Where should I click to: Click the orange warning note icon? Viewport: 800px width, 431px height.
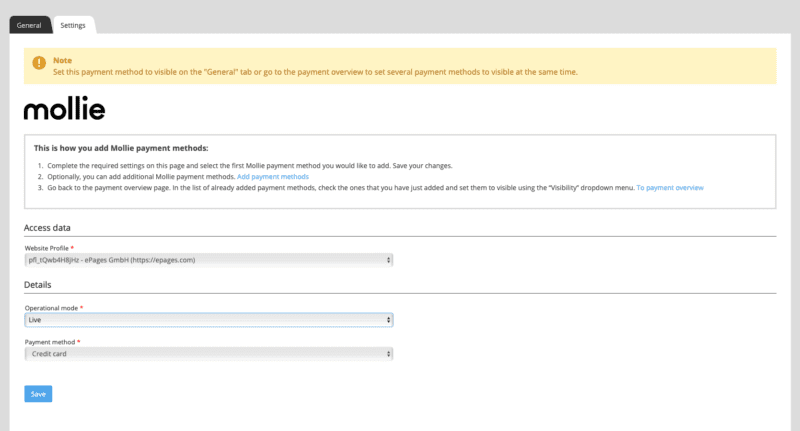(x=39, y=63)
